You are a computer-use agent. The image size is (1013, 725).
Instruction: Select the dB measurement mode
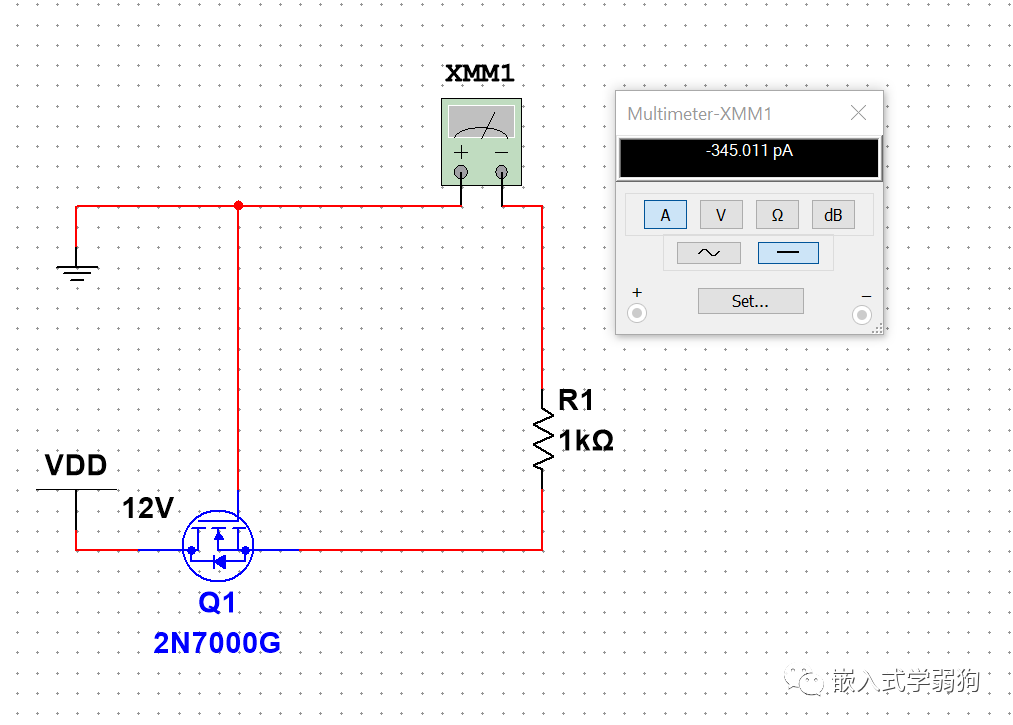833,215
